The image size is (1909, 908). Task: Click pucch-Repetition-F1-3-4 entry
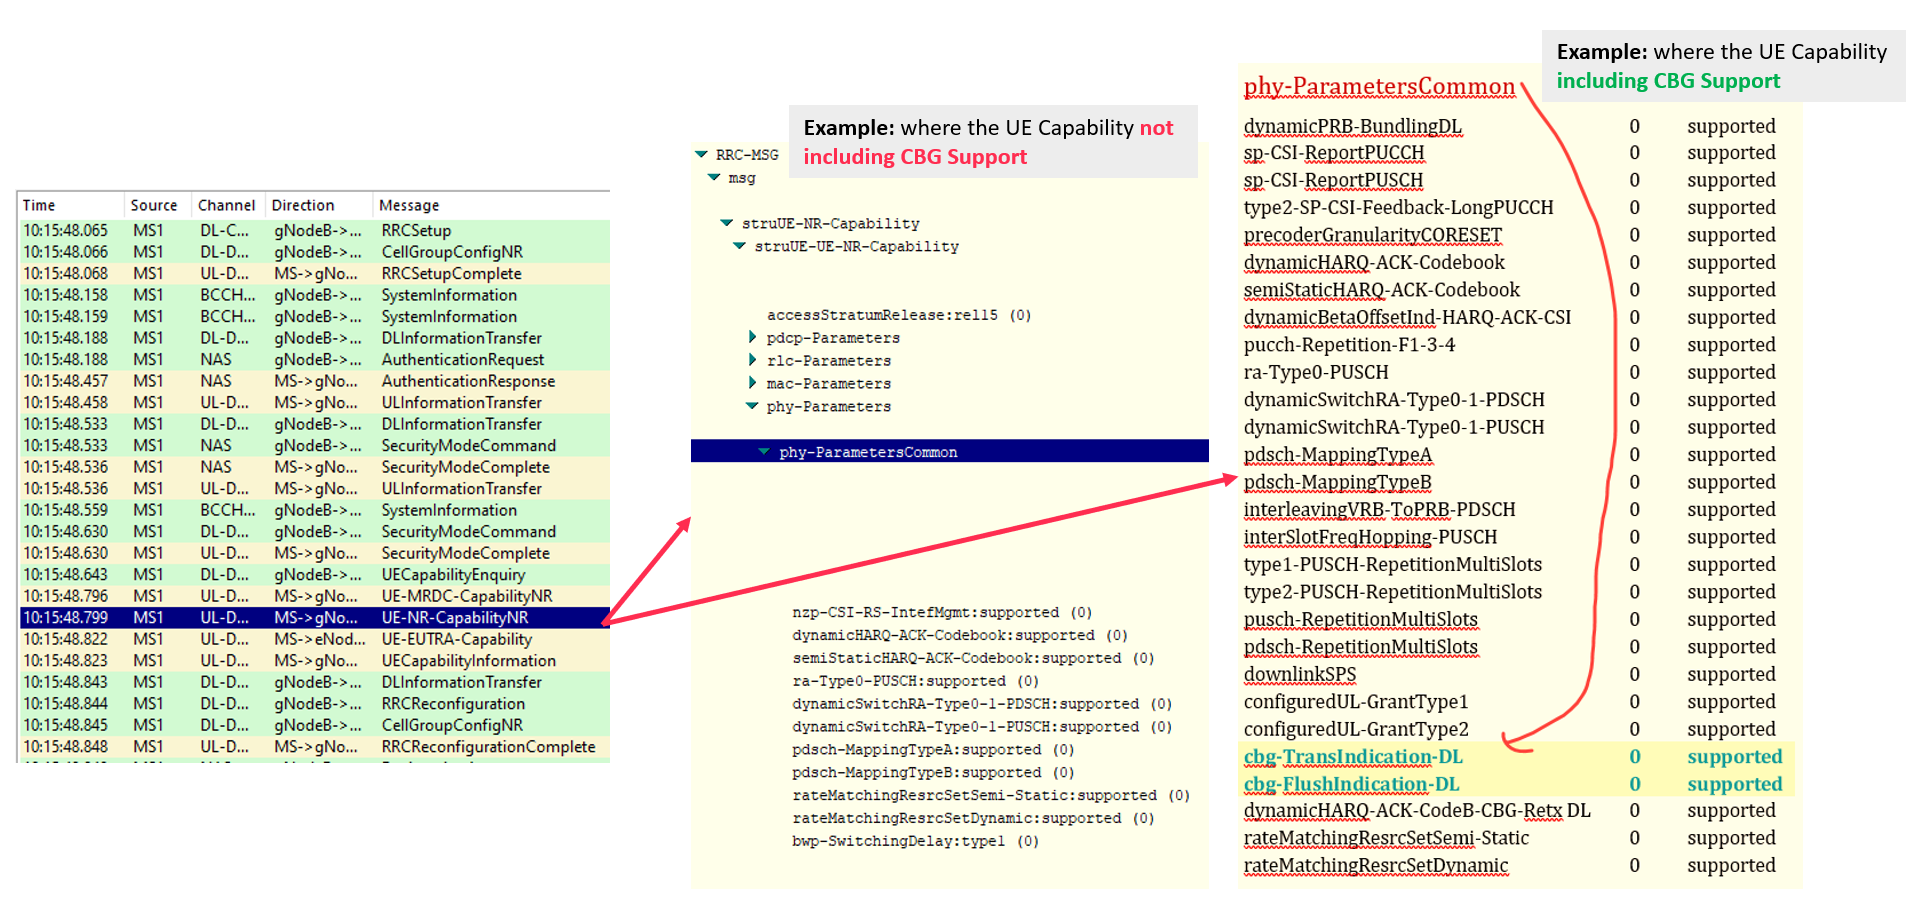click(1349, 345)
